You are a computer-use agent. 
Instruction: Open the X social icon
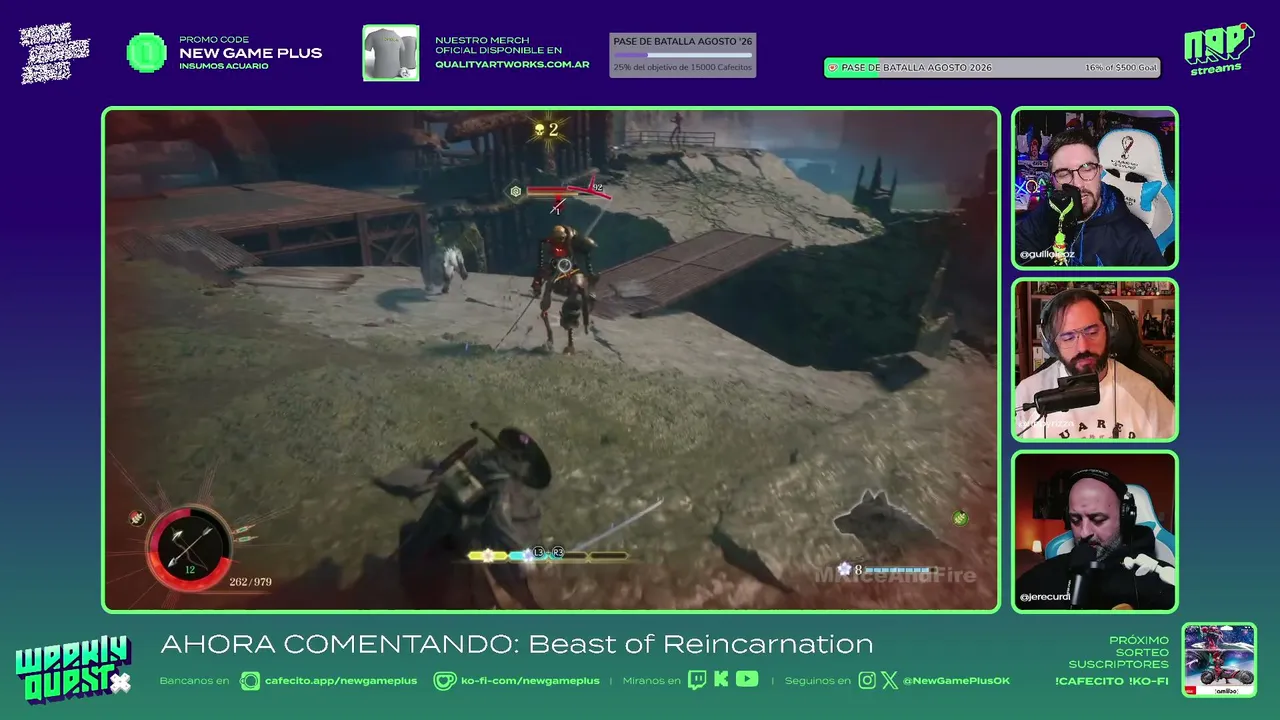point(891,681)
